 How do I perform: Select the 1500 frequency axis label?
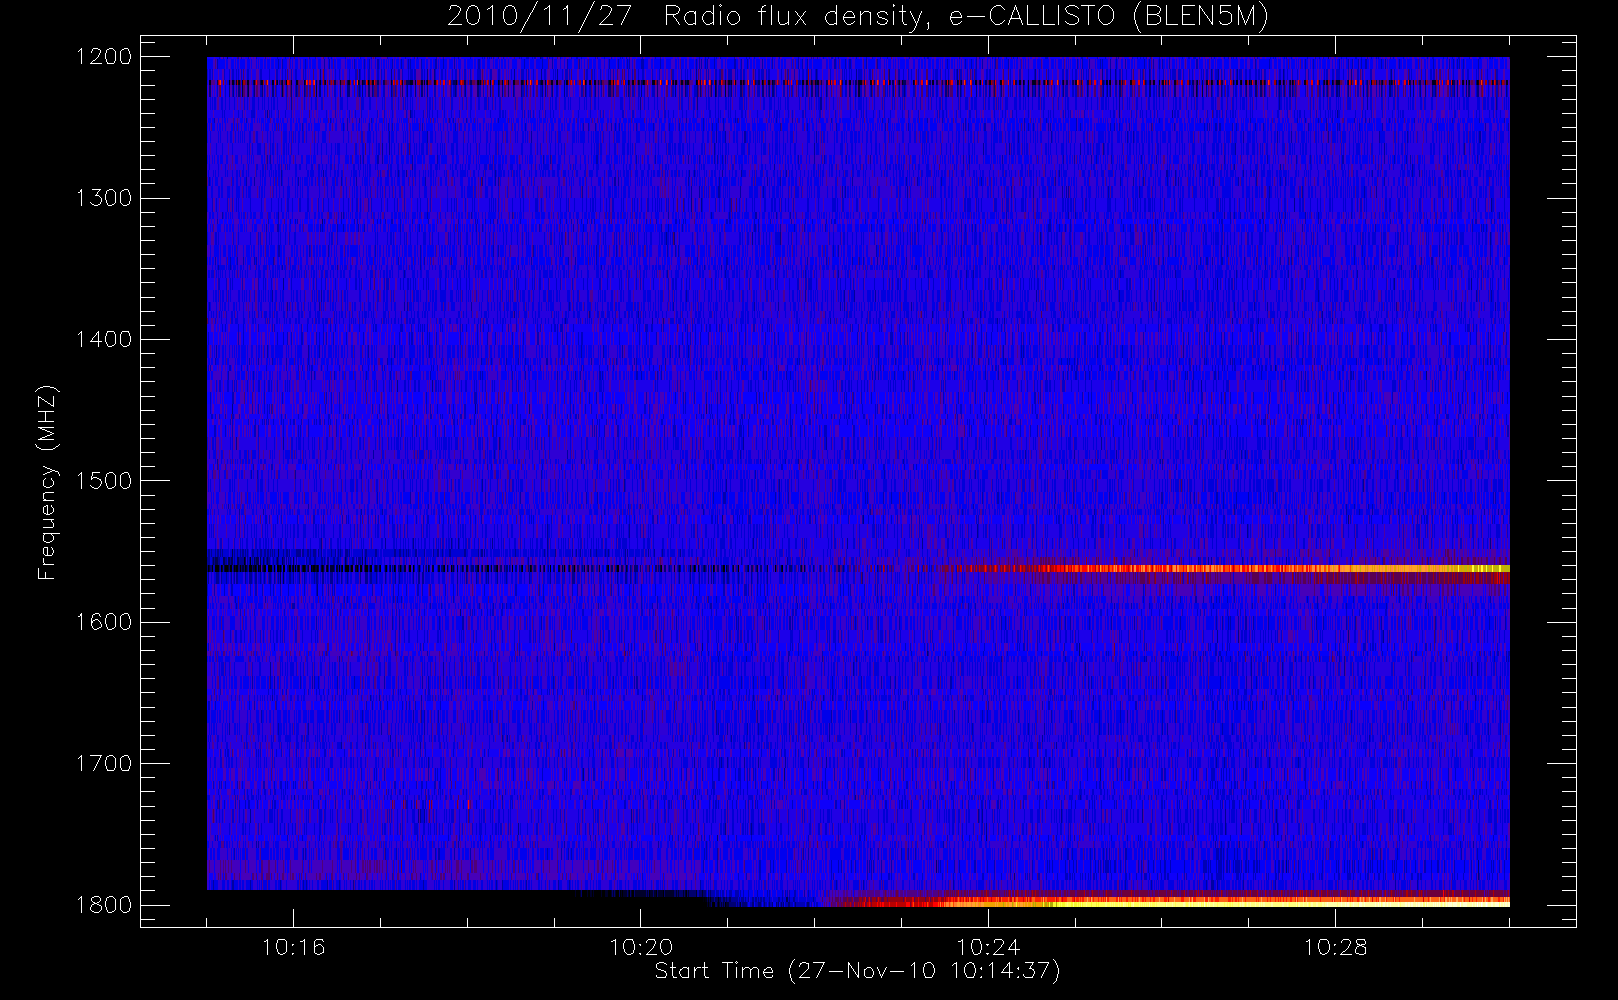(x=104, y=481)
